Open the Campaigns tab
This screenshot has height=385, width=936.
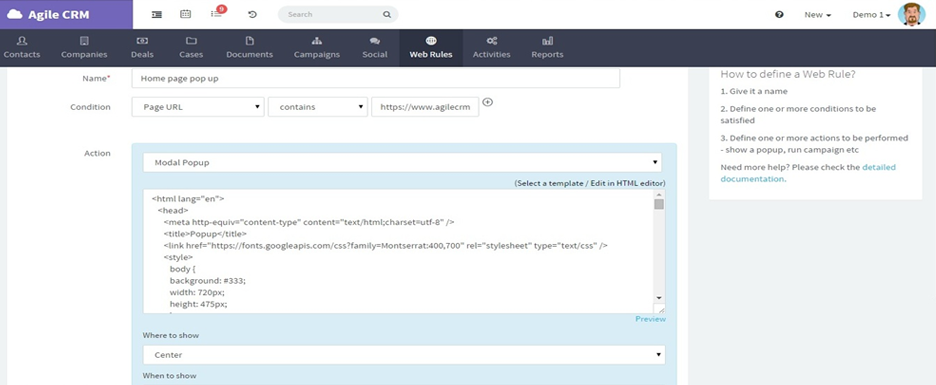317,48
